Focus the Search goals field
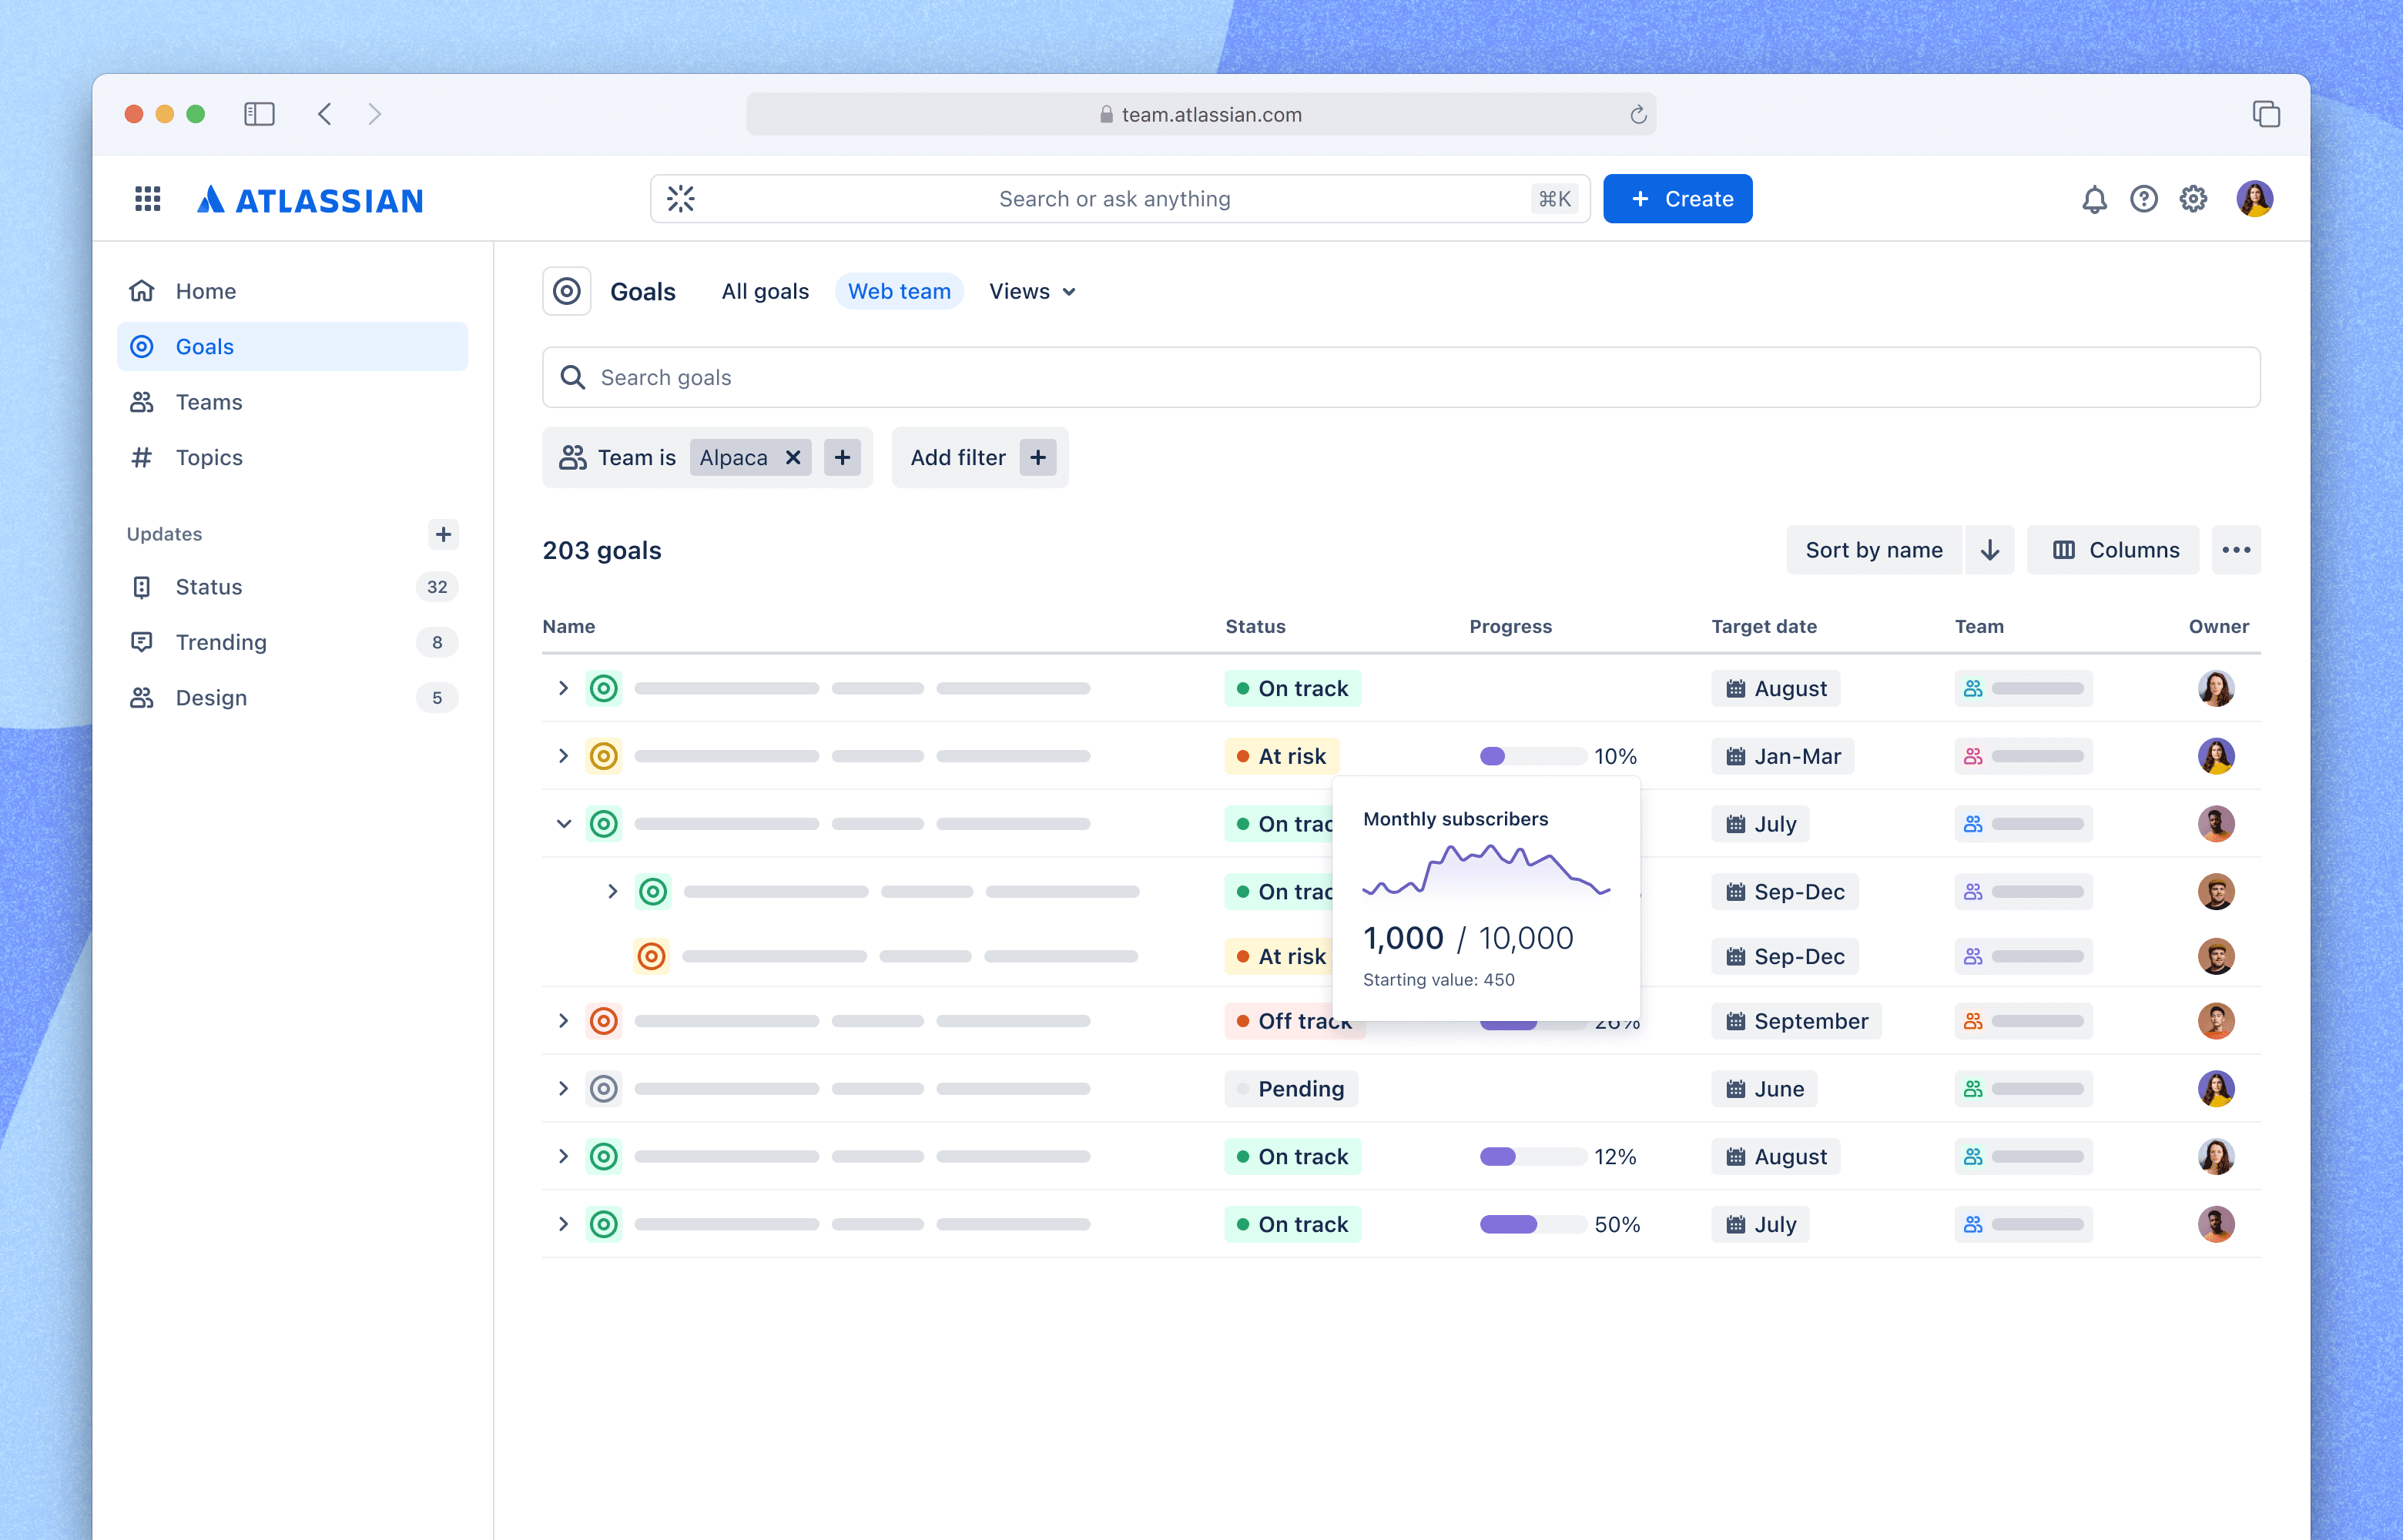The height and width of the screenshot is (1540, 2403). (x=1401, y=377)
